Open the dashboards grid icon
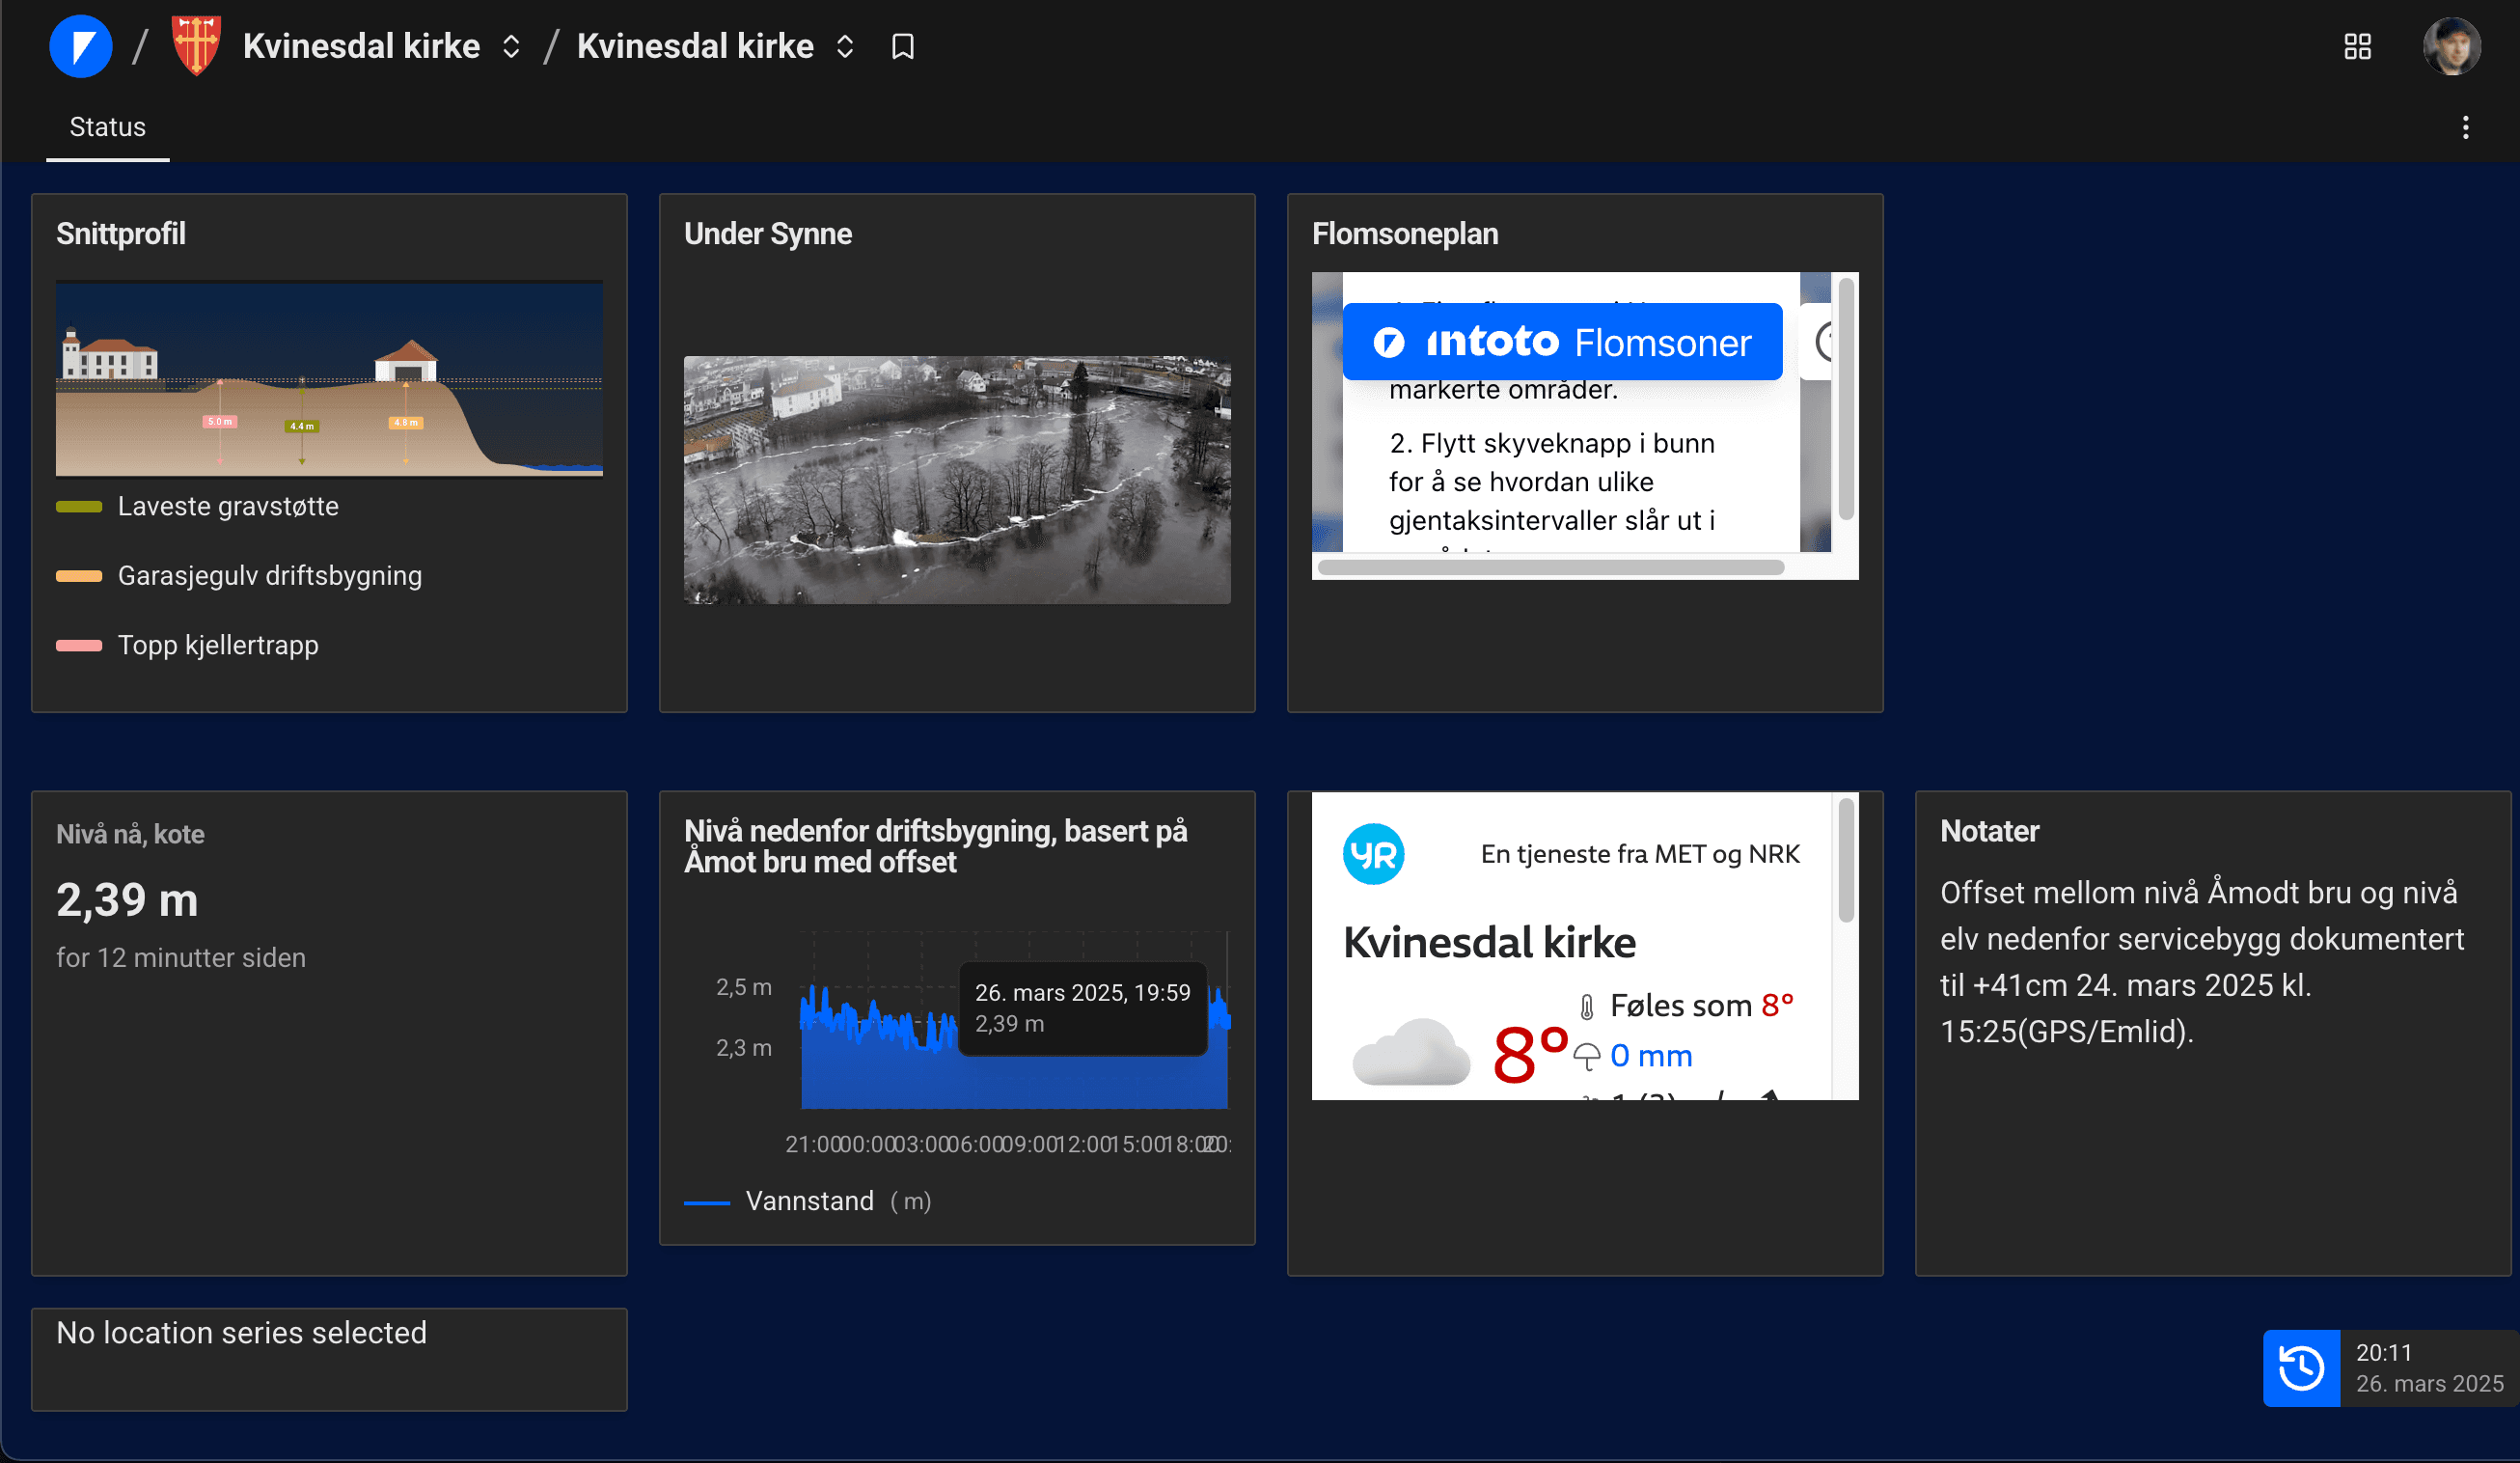2520x1463 pixels. click(2357, 46)
